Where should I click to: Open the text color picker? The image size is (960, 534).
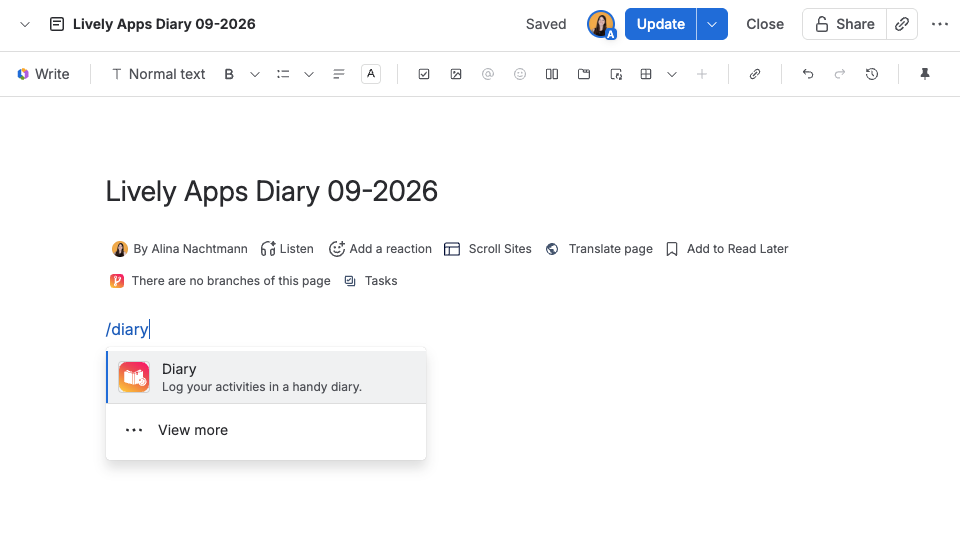[371, 74]
